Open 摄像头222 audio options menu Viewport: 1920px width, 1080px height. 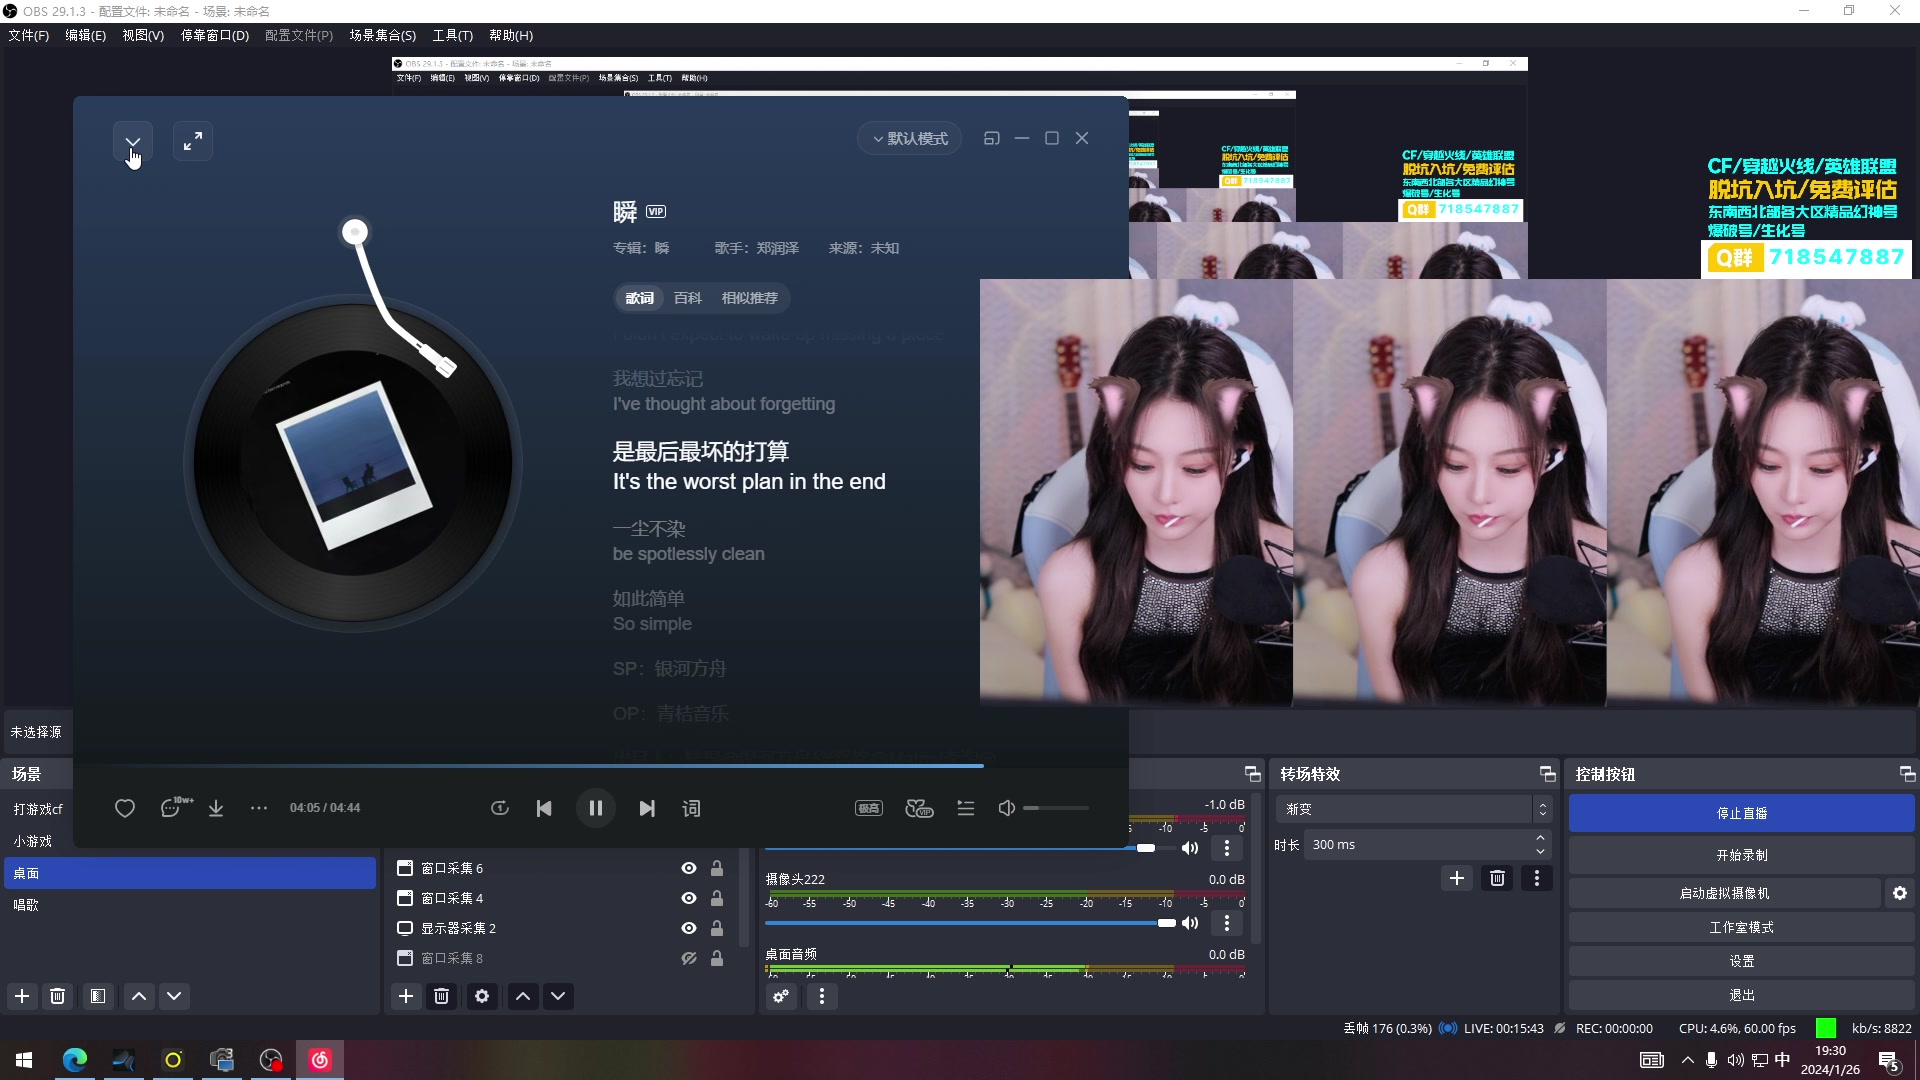pos(1227,923)
